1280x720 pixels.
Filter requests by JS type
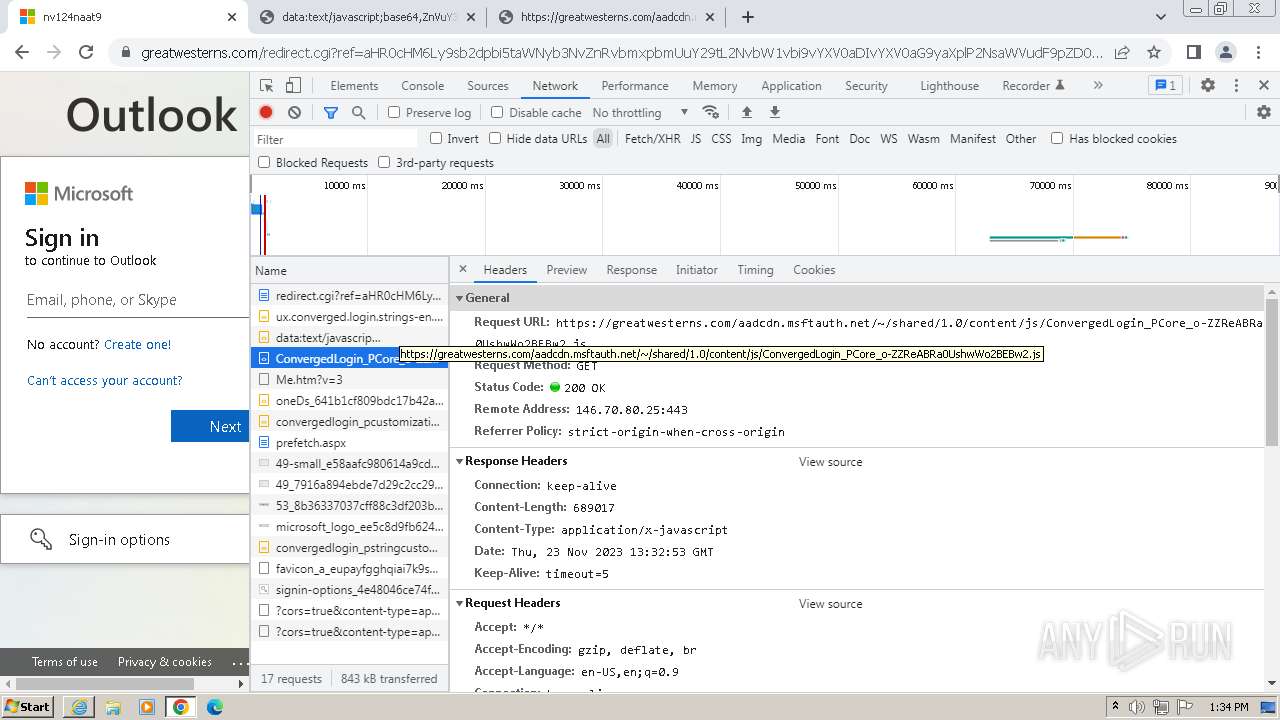696,139
